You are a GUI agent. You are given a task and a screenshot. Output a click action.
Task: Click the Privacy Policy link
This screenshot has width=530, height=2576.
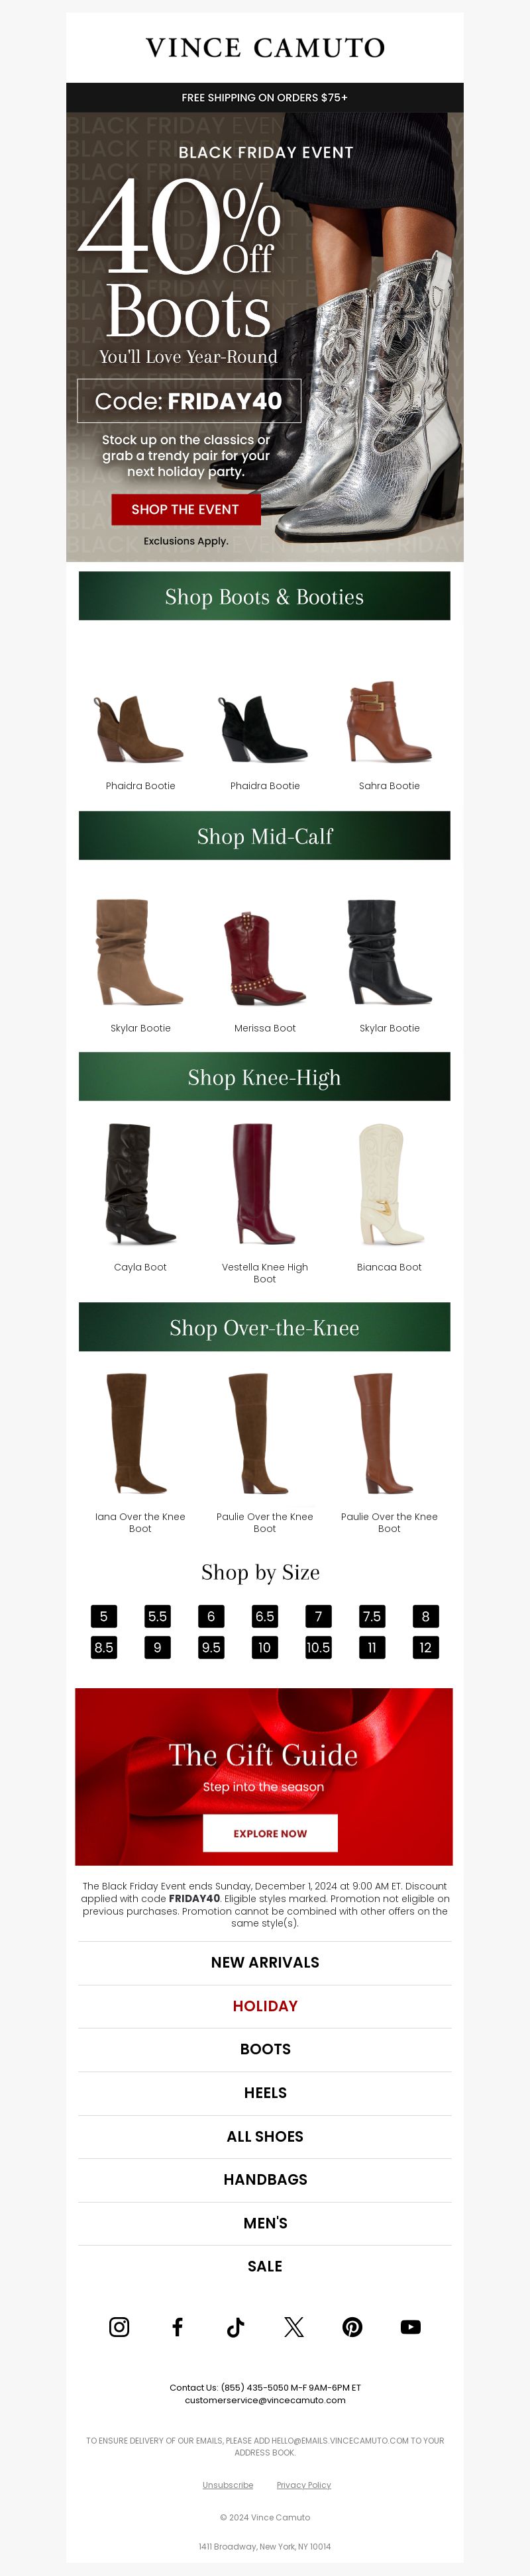[x=304, y=2484]
